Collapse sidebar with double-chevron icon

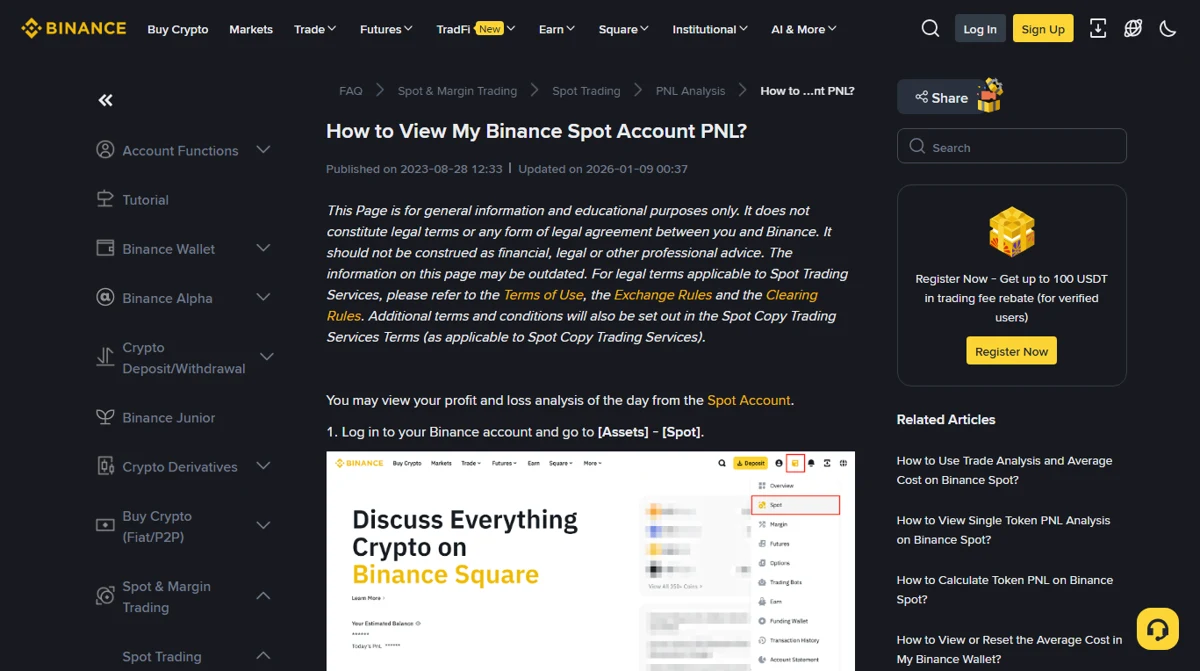106,100
